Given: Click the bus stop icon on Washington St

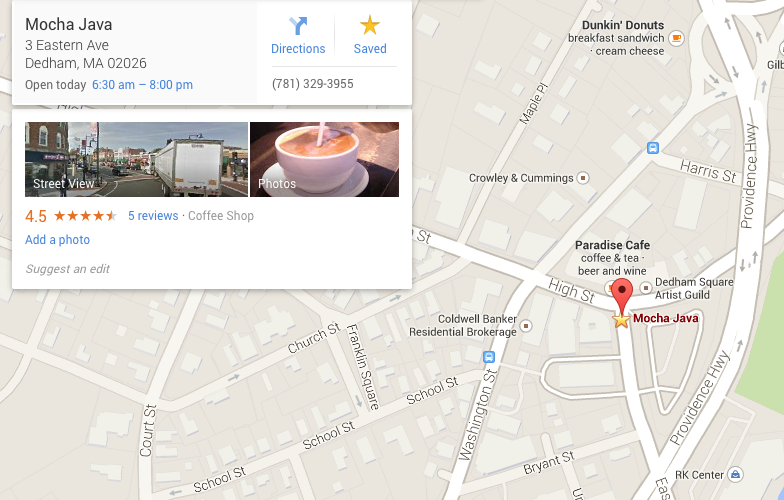Looking at the screenshot, I should (x=489, y=357).
